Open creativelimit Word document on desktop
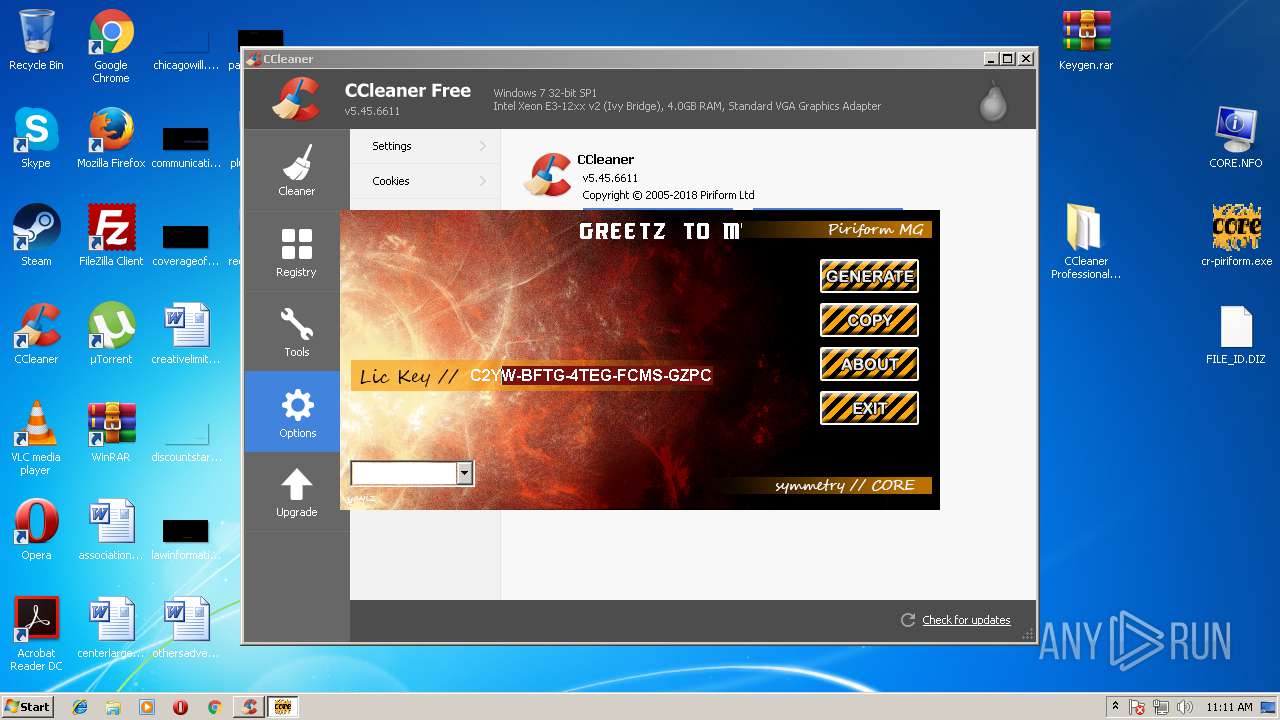This screenshot has height=720, width=1280. tap(186, 335)
